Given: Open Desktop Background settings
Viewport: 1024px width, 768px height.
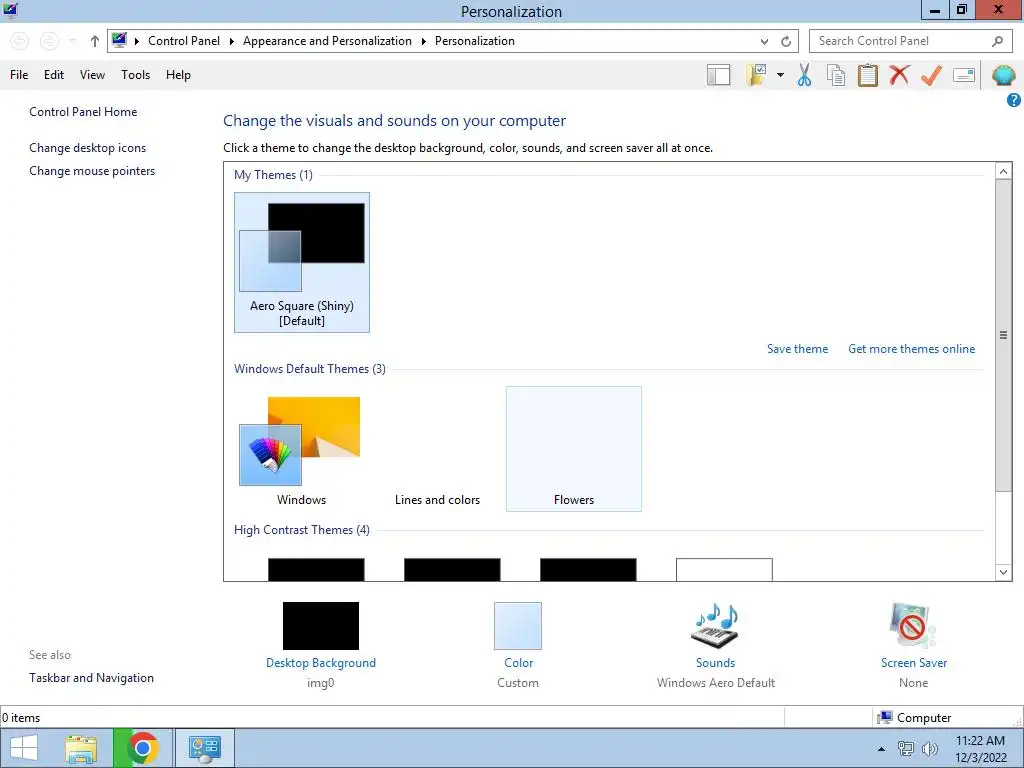Looking at the screenshot, I should (x=321, y=626).
